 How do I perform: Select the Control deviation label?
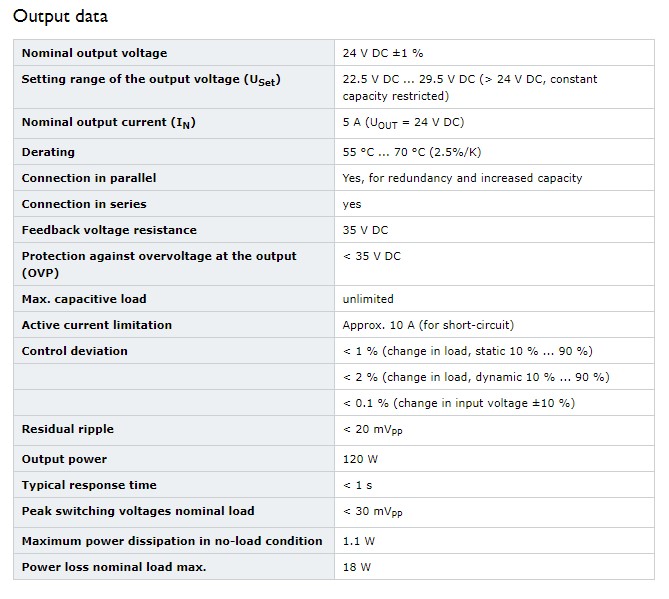(75, 351)
